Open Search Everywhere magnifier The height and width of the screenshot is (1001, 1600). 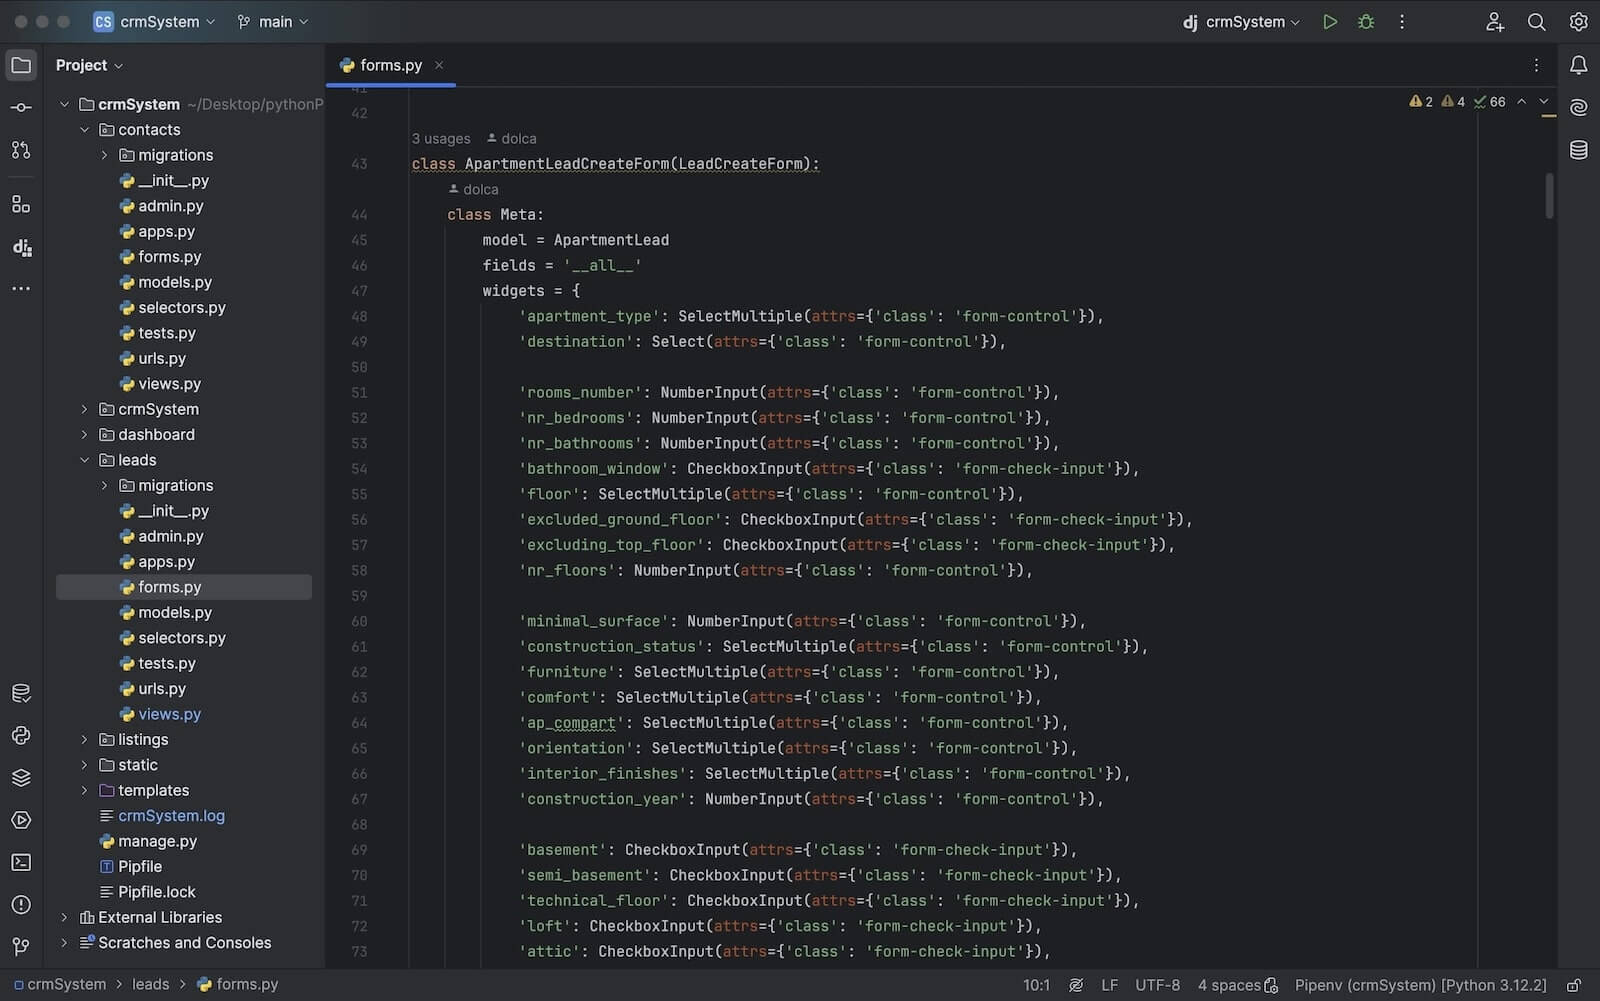[1536, 22]
